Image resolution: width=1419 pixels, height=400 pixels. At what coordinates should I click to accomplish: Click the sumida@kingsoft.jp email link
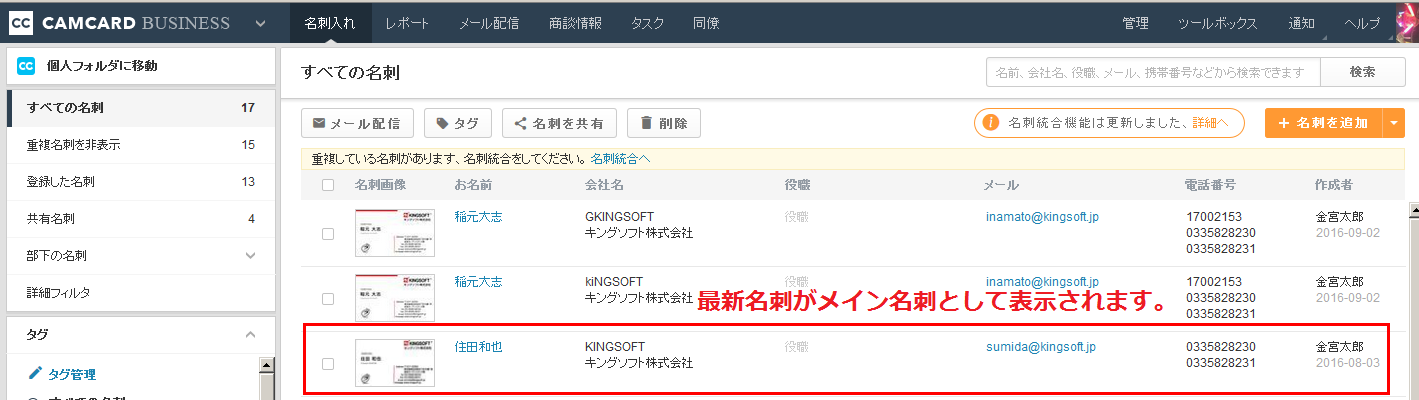[x=1041, y=347]
